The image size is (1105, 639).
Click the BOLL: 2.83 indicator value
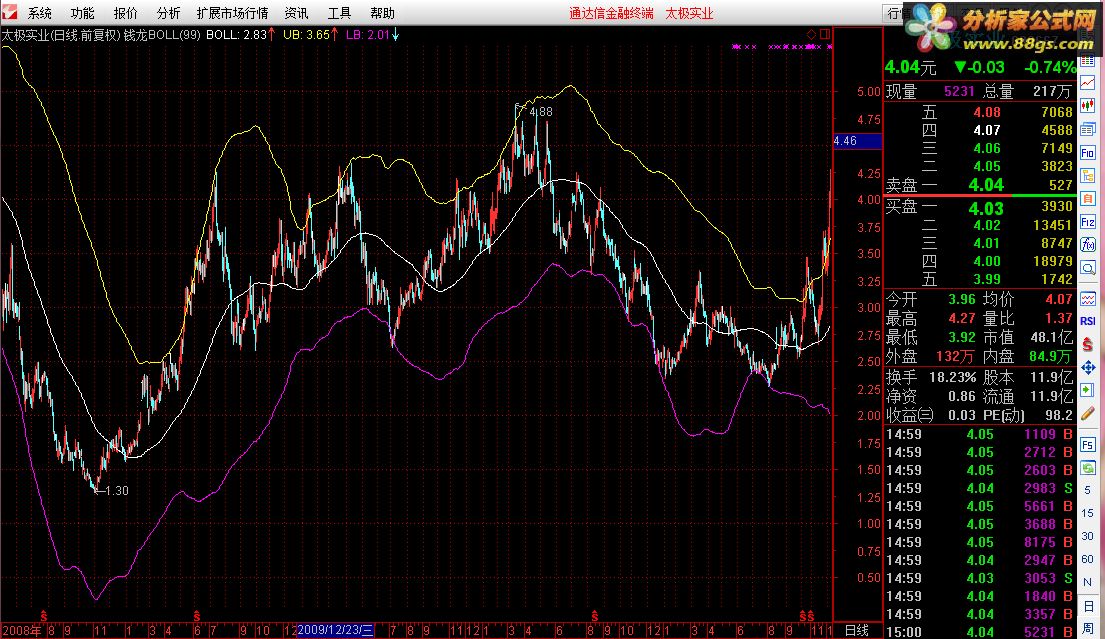(240, 35)
